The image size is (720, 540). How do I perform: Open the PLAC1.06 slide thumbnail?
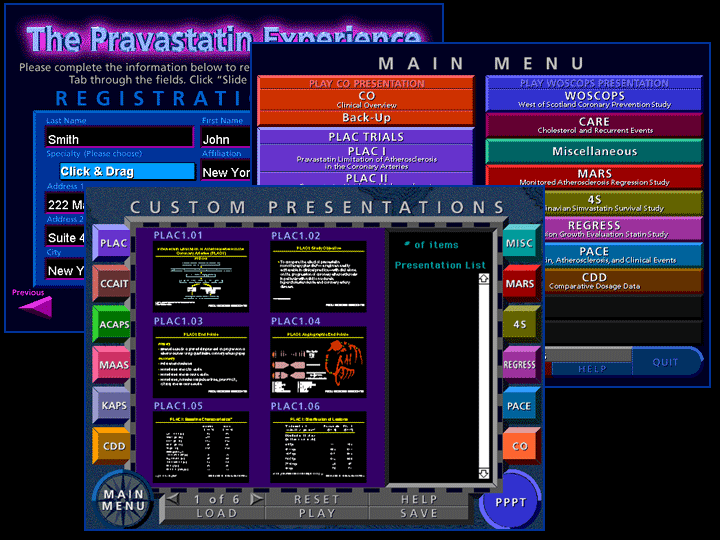point(318,447)
